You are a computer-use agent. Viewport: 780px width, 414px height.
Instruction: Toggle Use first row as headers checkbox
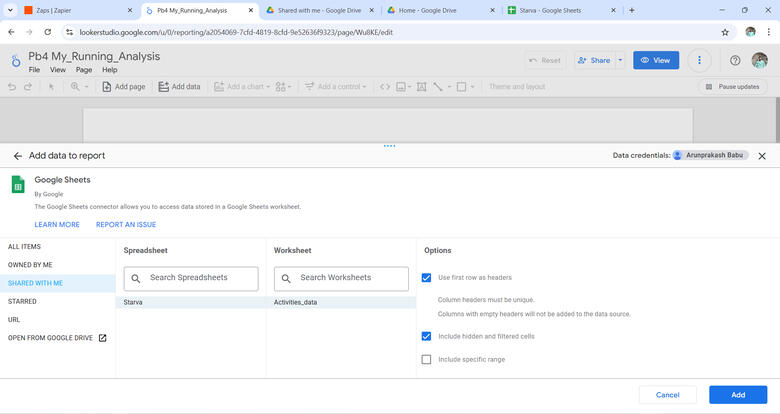426,278
